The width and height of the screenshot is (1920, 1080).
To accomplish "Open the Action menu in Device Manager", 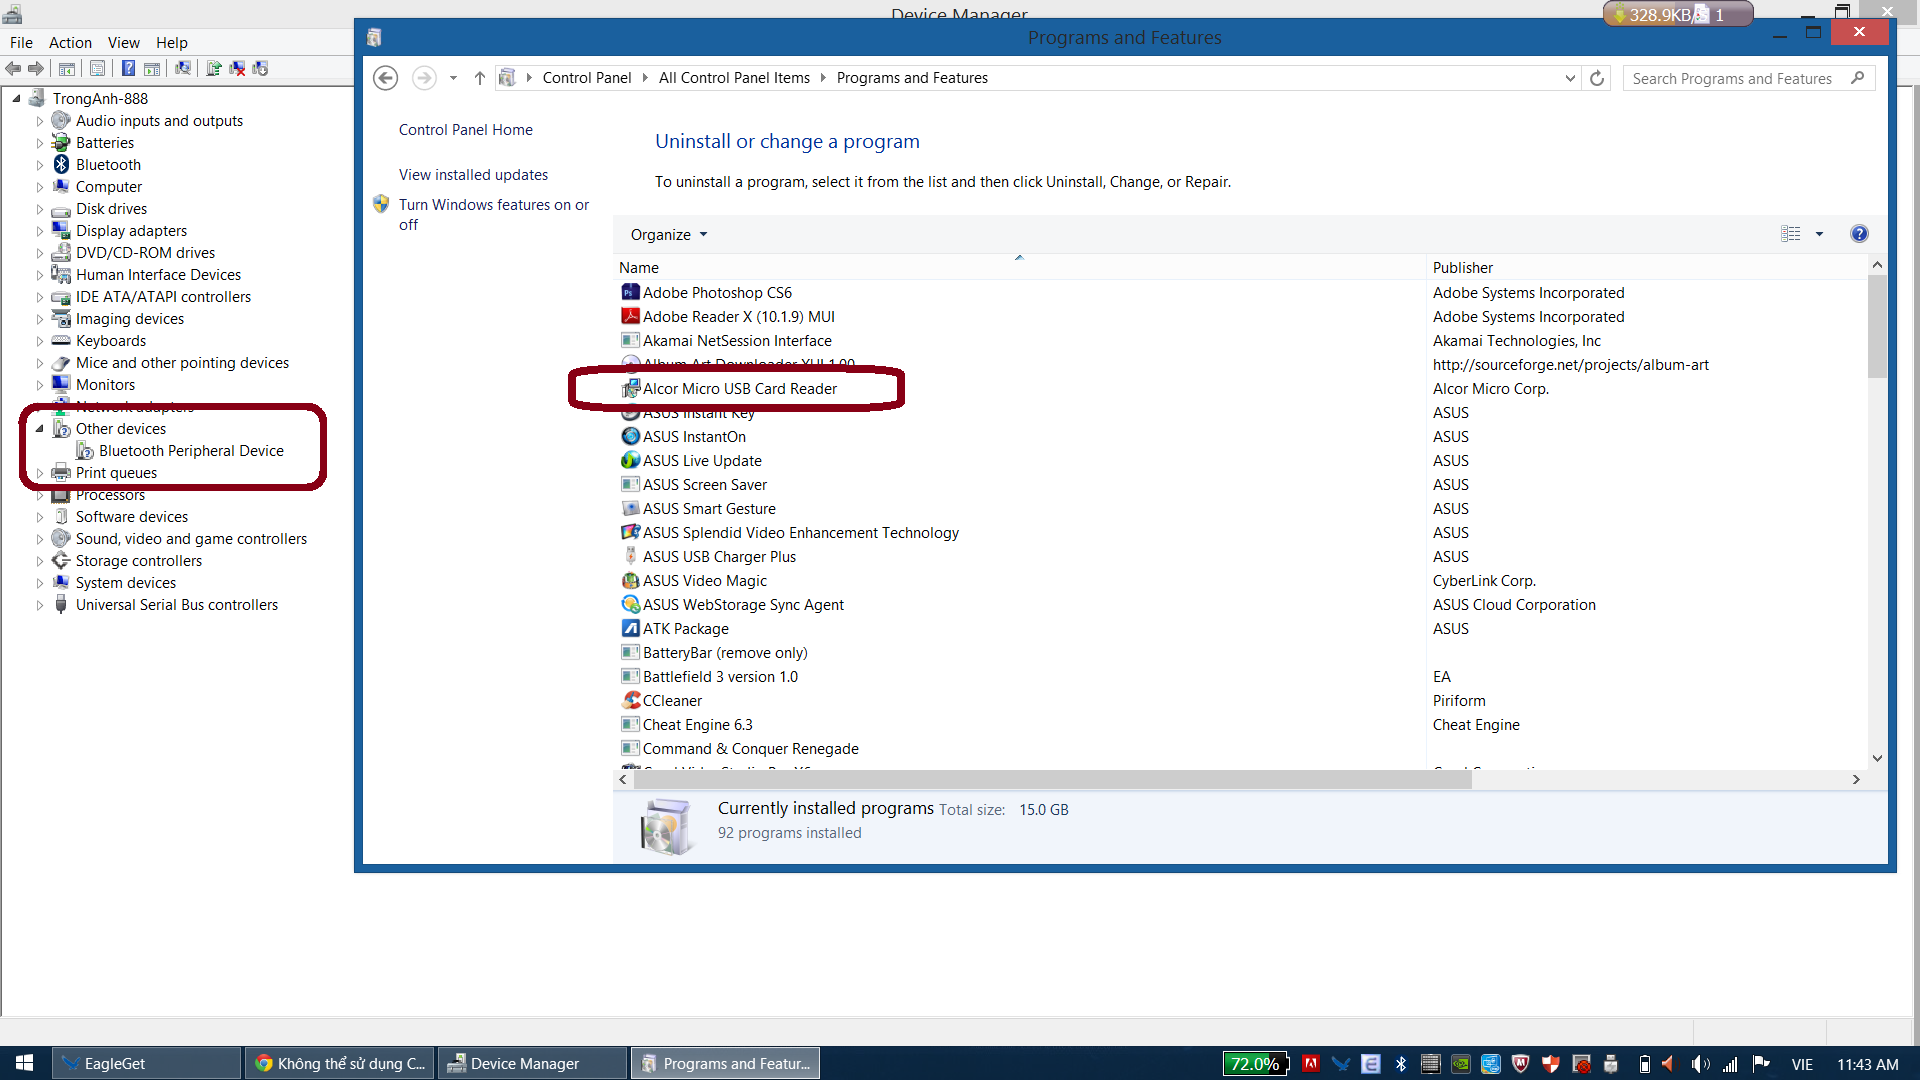I will coord(70,43).
